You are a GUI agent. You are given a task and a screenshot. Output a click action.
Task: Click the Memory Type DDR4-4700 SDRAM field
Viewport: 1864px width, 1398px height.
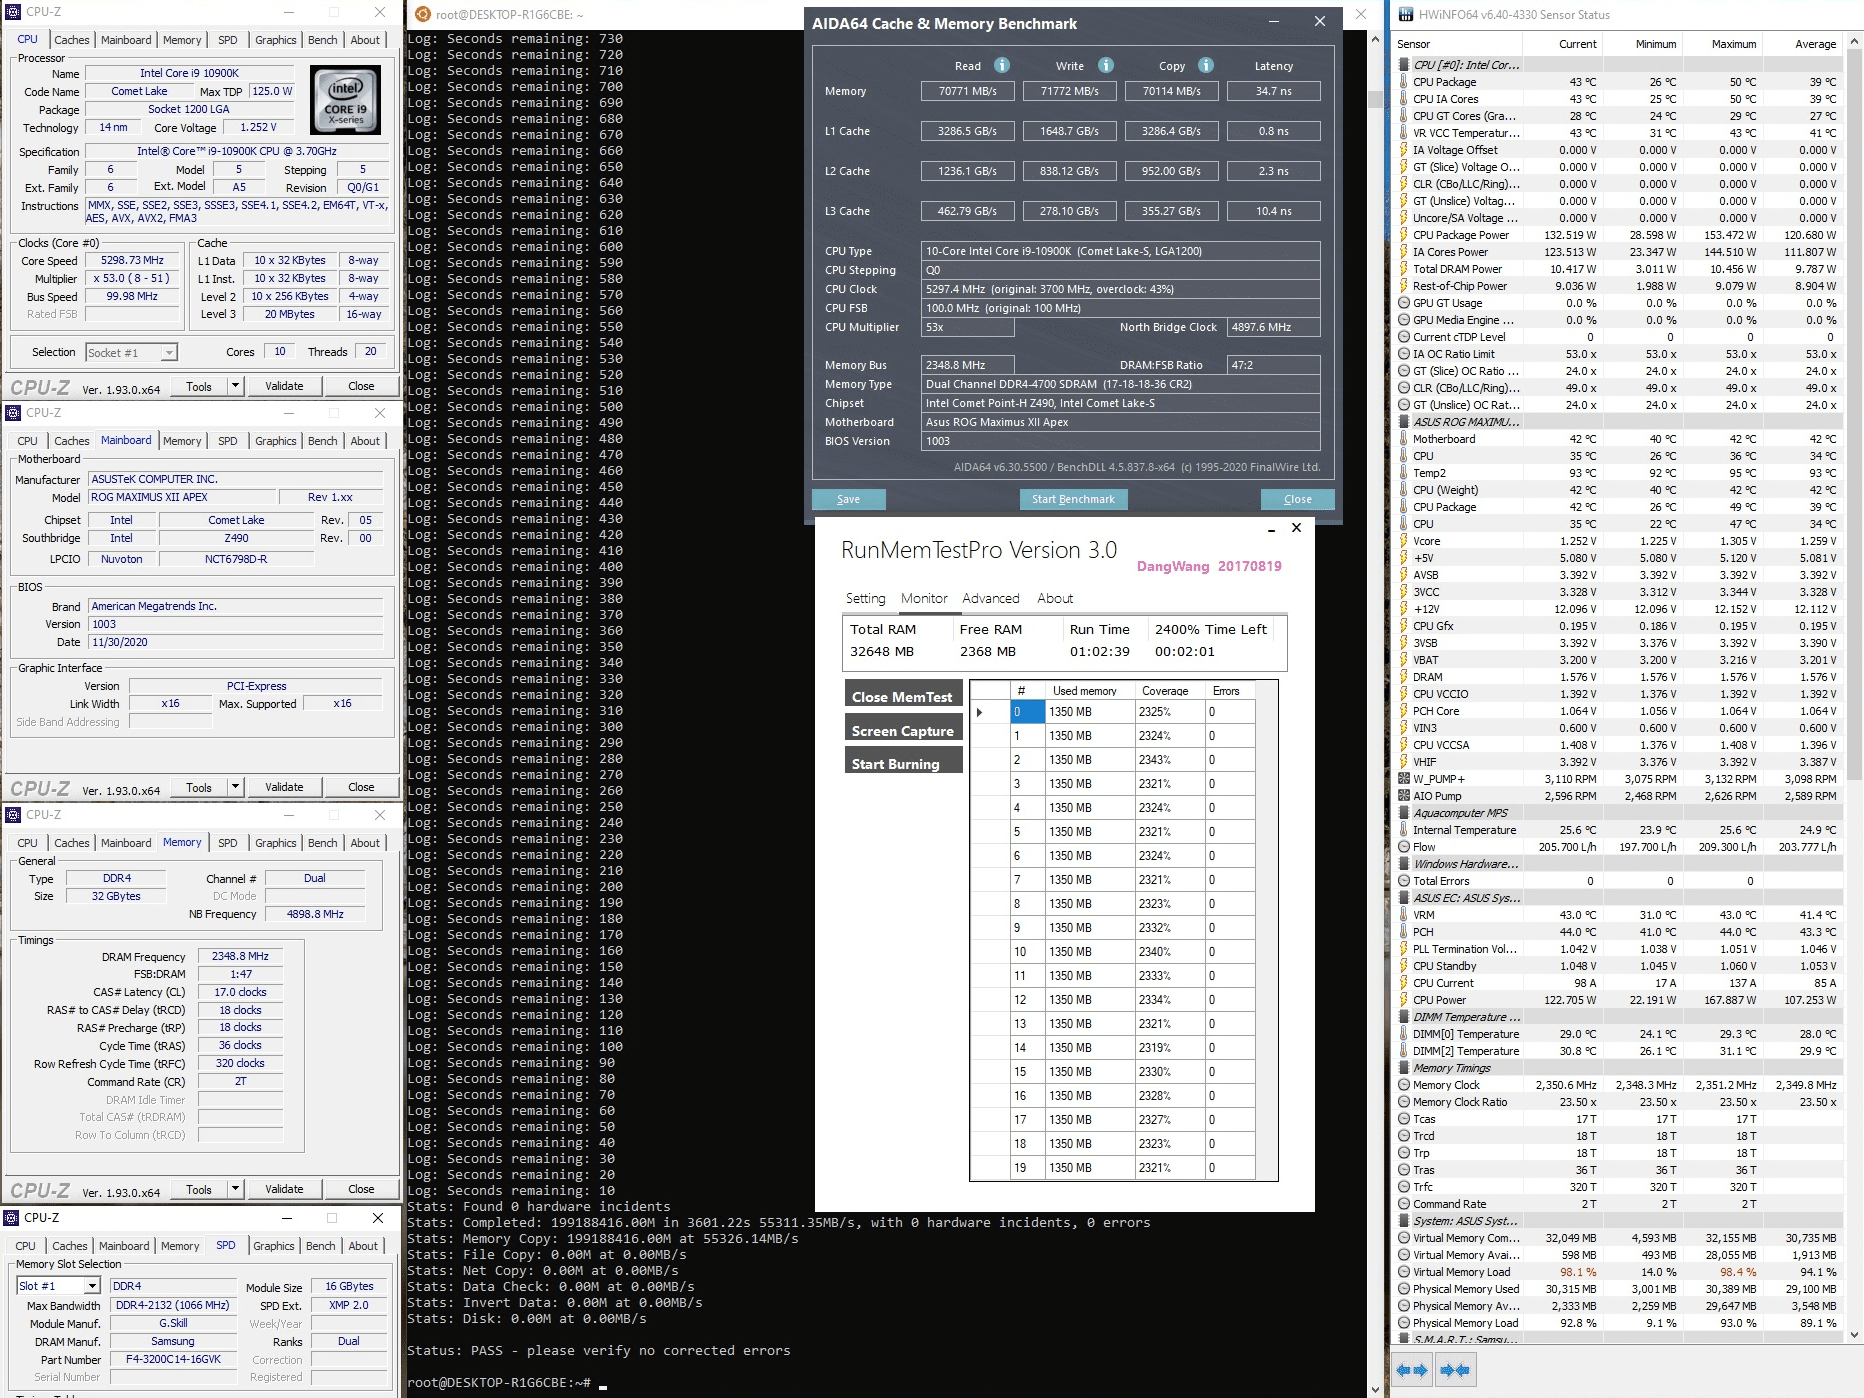click(1120, 384)
